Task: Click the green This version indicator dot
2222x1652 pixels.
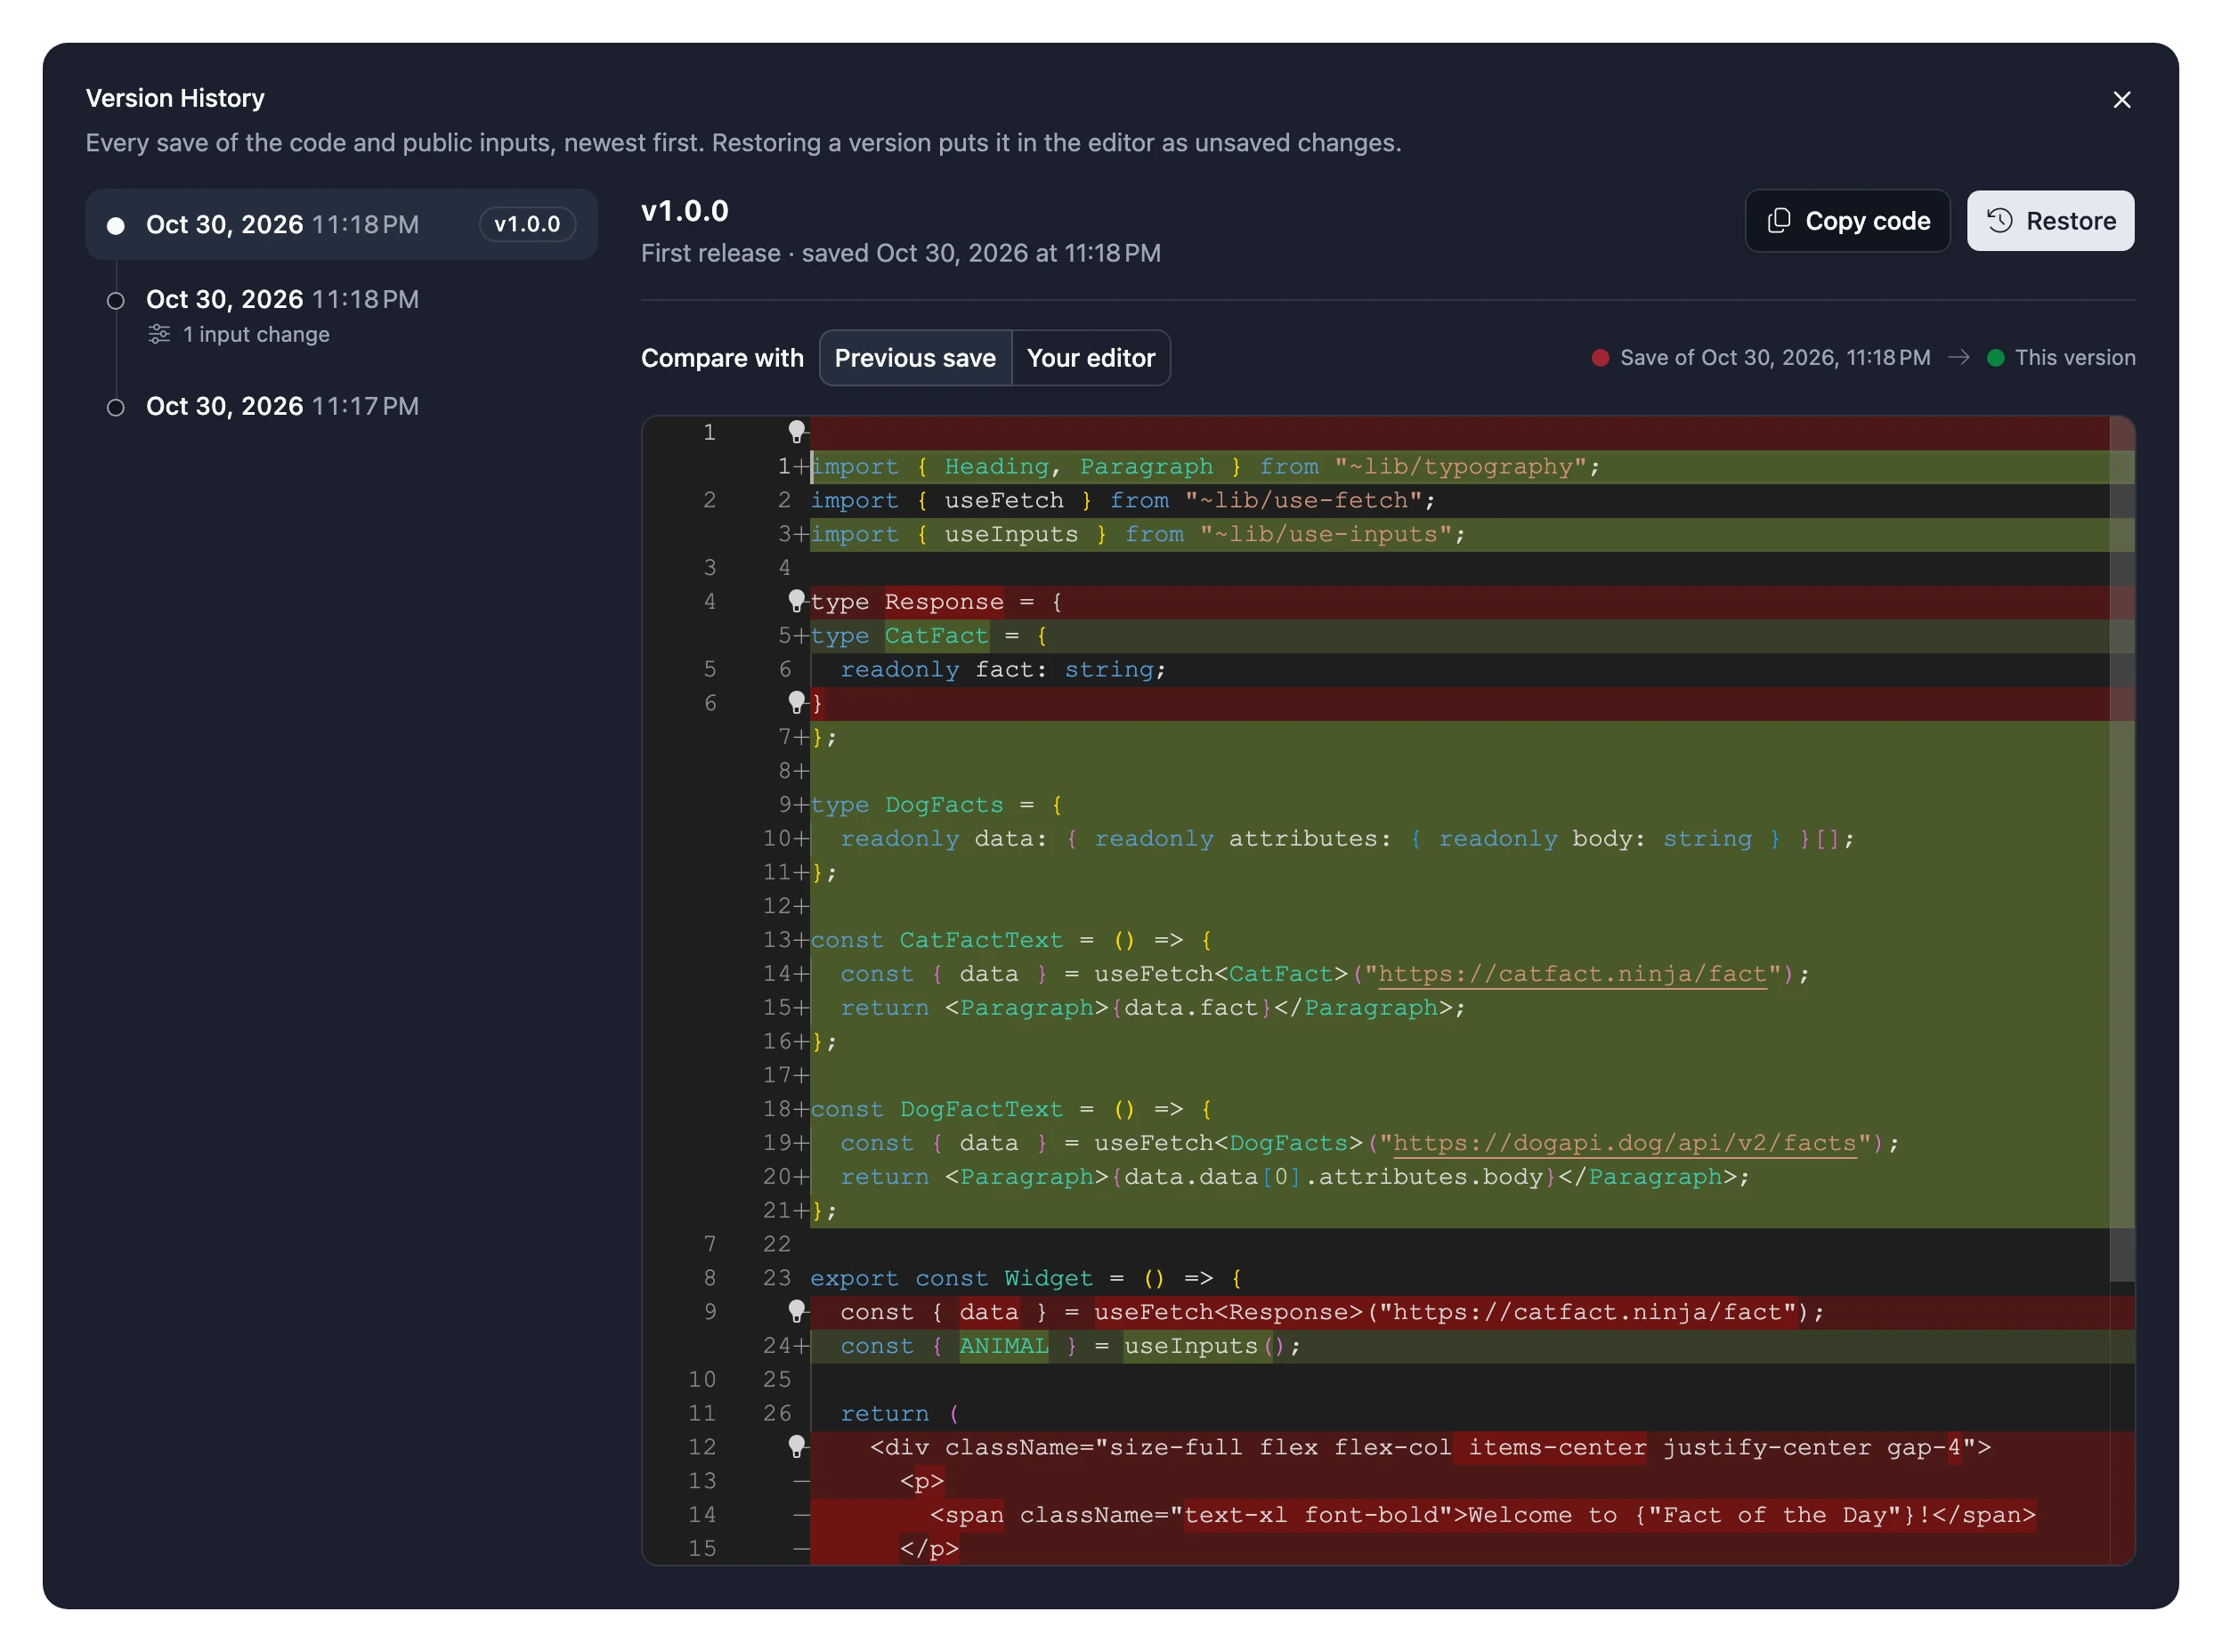Action: click(x=1995, y=358)
